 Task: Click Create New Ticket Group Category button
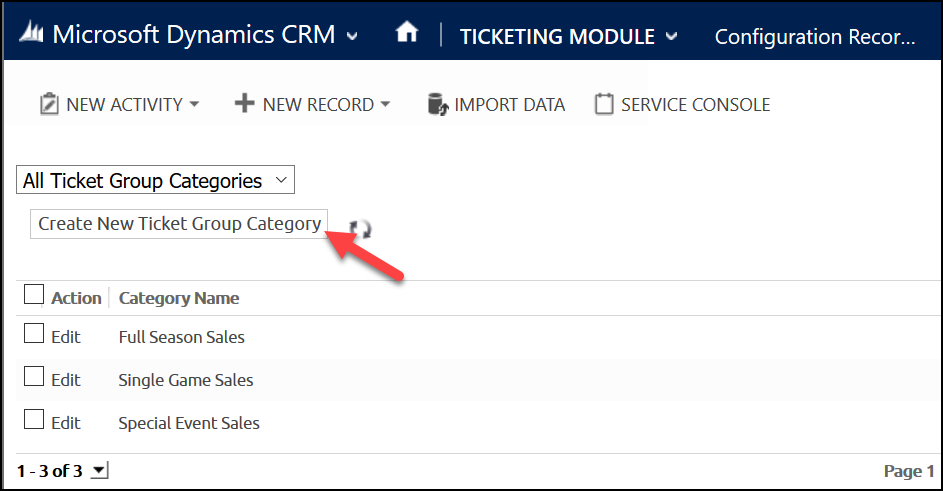pyautogui.click(x=179, y=224)
